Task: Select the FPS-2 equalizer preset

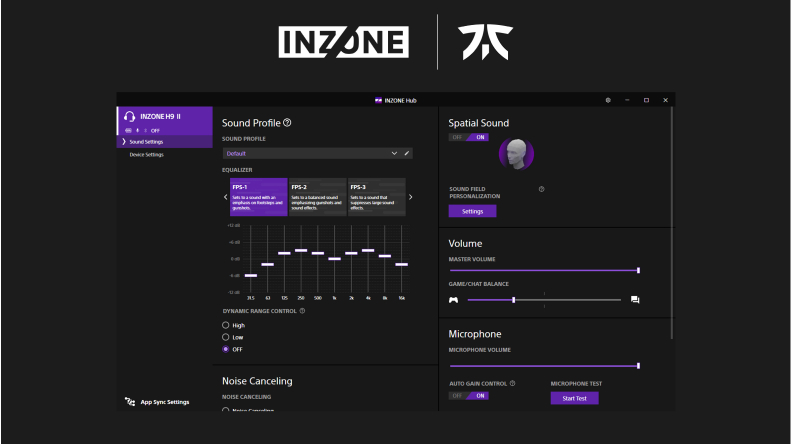Action: tap(317, 197)
